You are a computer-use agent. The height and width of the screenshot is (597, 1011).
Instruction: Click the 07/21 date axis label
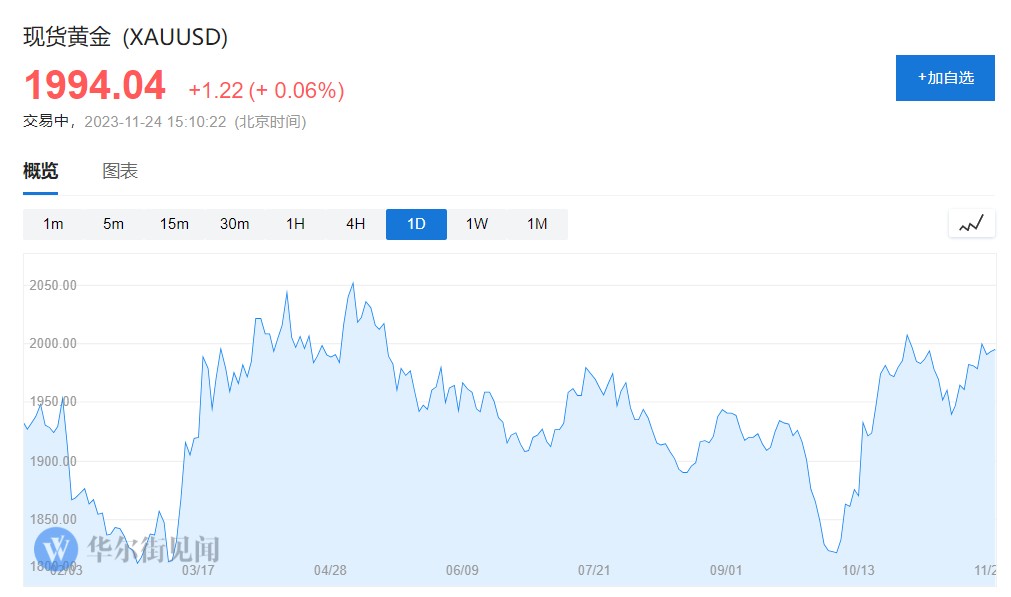pyautogui.click(x=594, y=570)
